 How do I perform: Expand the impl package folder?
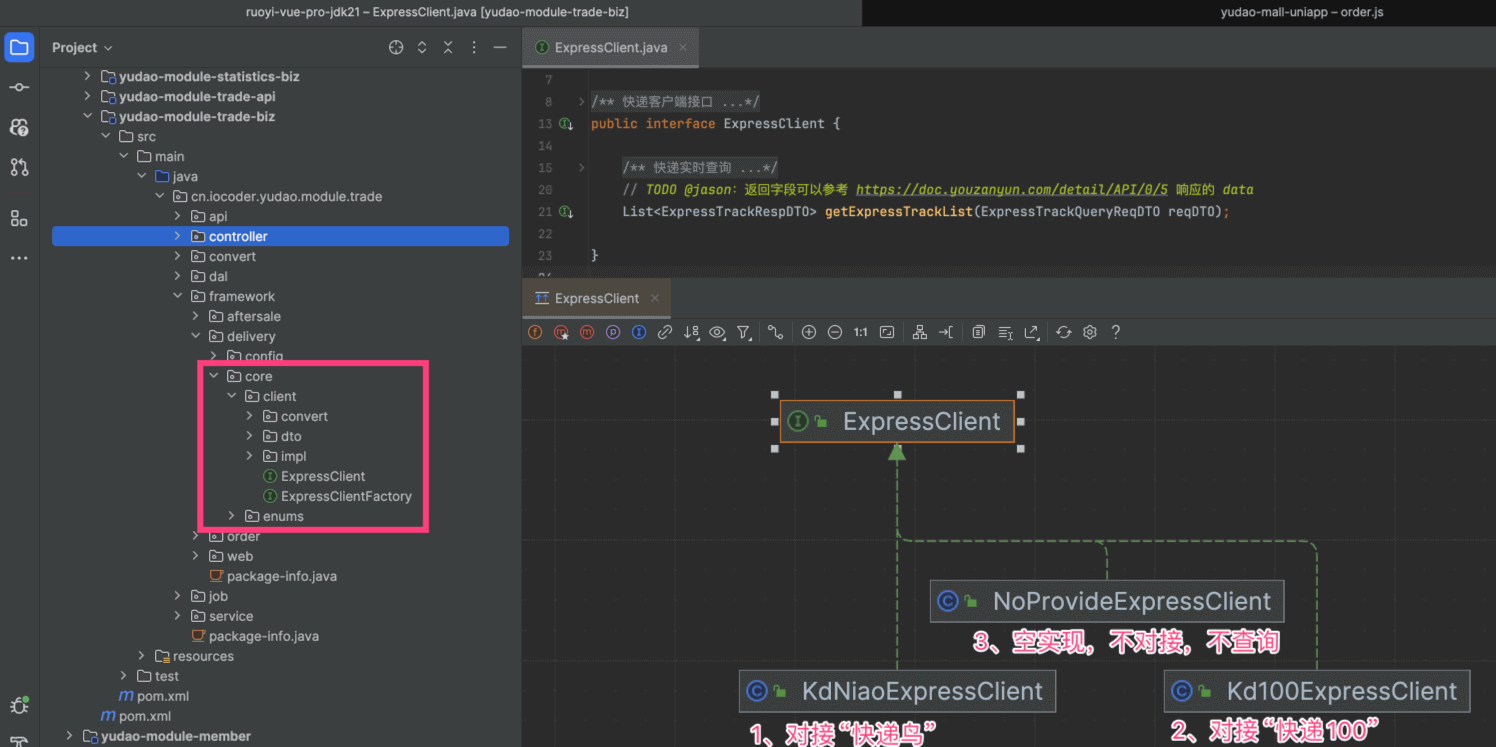click(250, 457)
